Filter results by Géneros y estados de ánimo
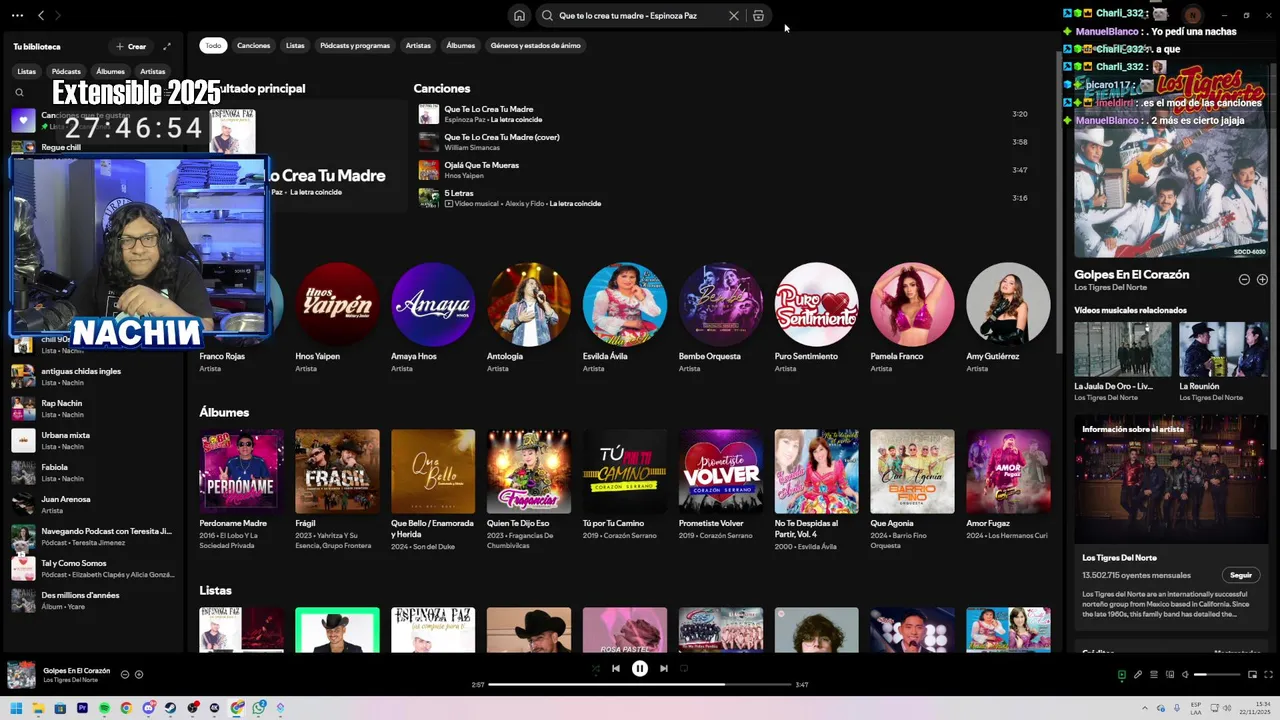The width and height of the screenshot is (1280, 720). coord(535,45)
